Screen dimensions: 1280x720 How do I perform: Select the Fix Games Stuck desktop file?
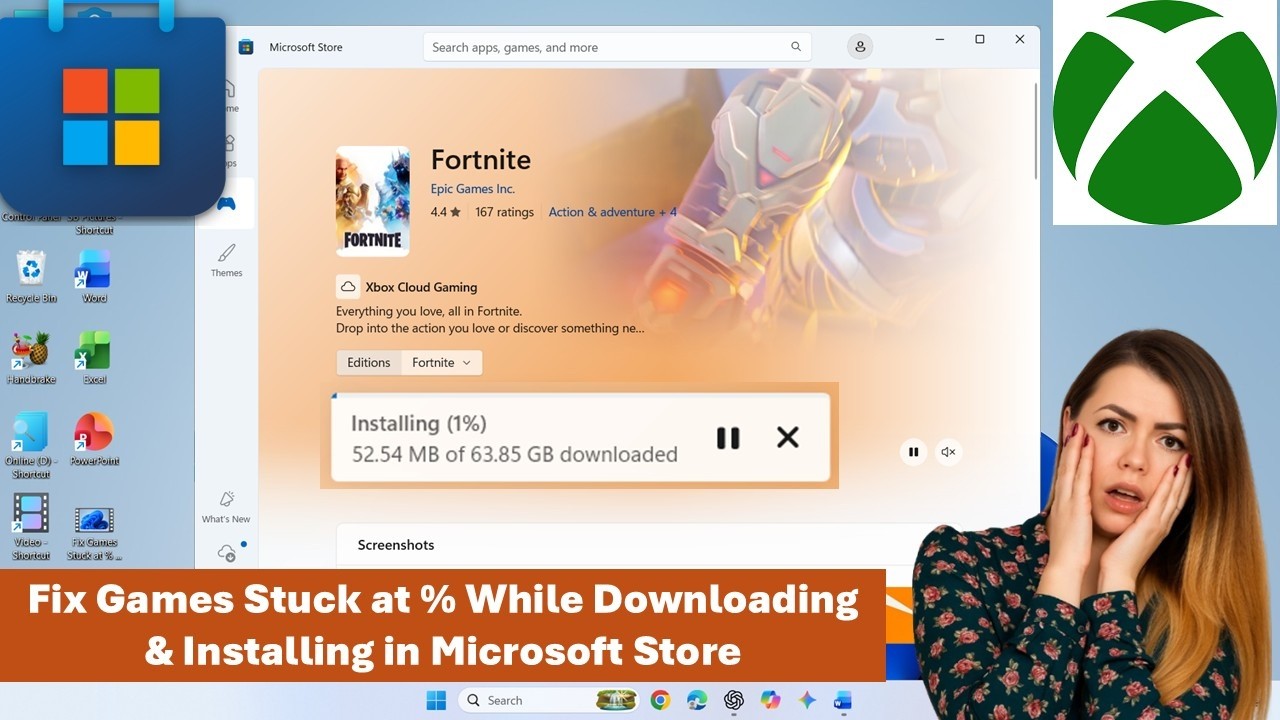(x=94, y=533)
